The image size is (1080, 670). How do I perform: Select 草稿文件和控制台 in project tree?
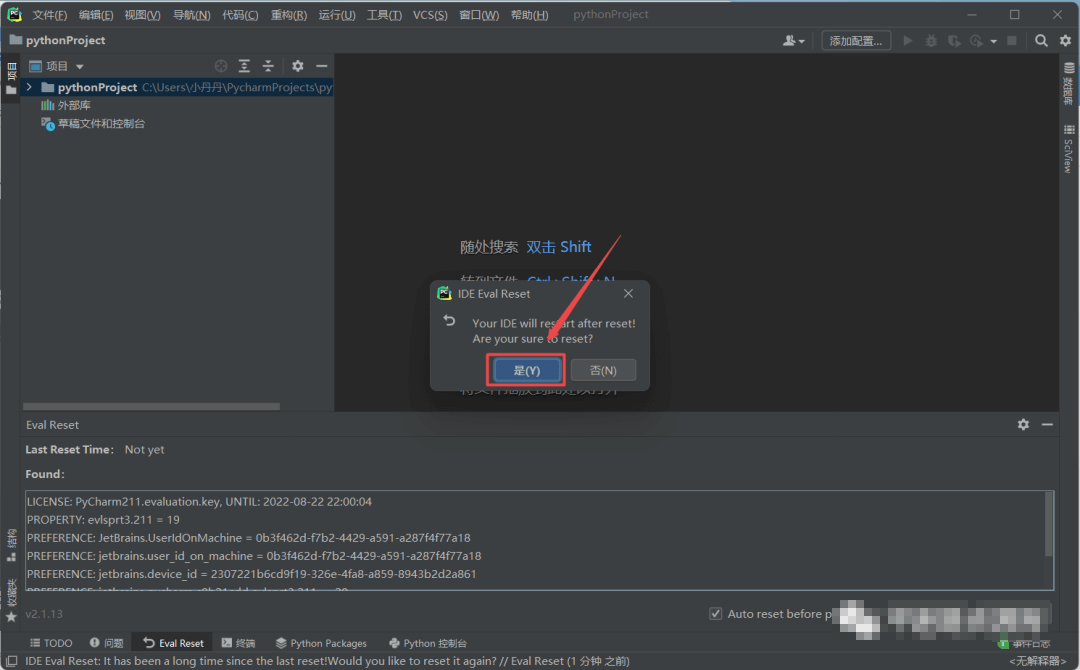coord(101,123)
